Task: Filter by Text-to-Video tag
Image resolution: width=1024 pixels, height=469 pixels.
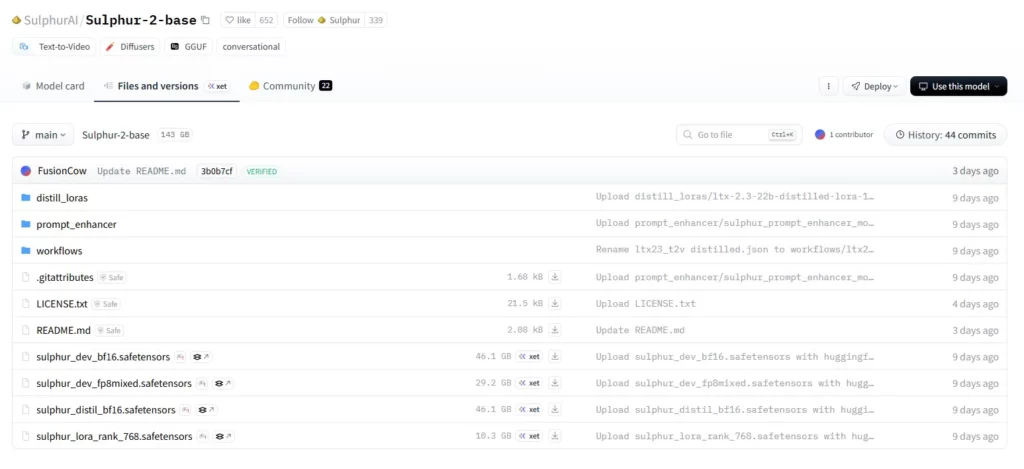Action: (x=55, y=47)
